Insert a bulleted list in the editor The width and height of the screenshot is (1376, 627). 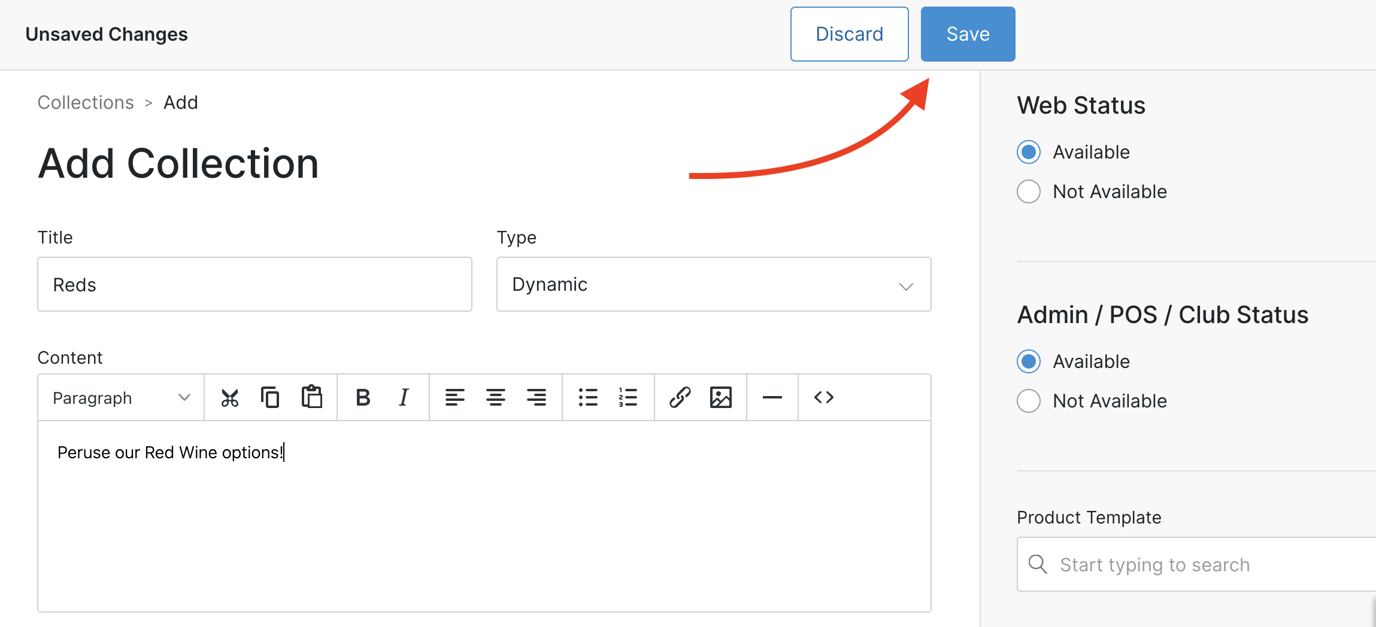(588, 397)
